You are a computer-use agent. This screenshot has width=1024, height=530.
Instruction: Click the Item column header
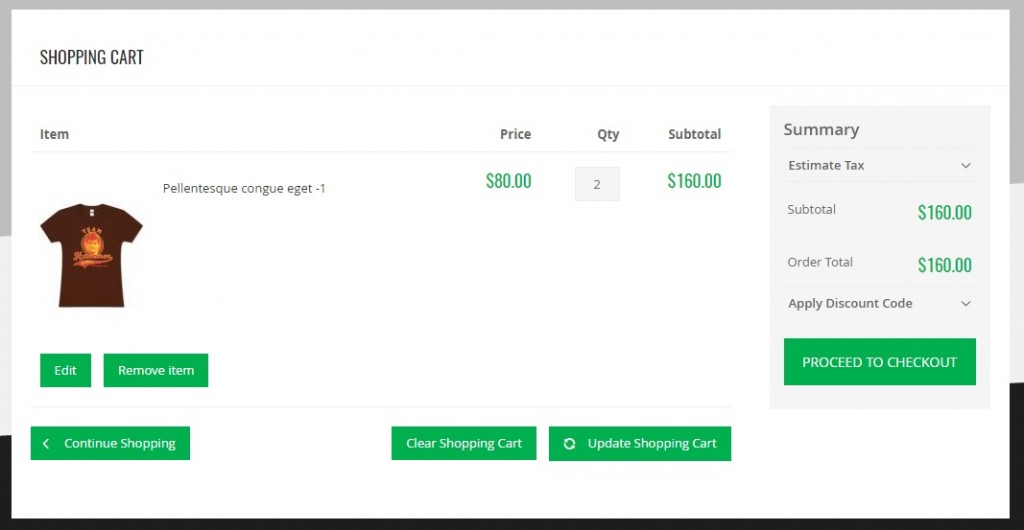tap(54, 134)
